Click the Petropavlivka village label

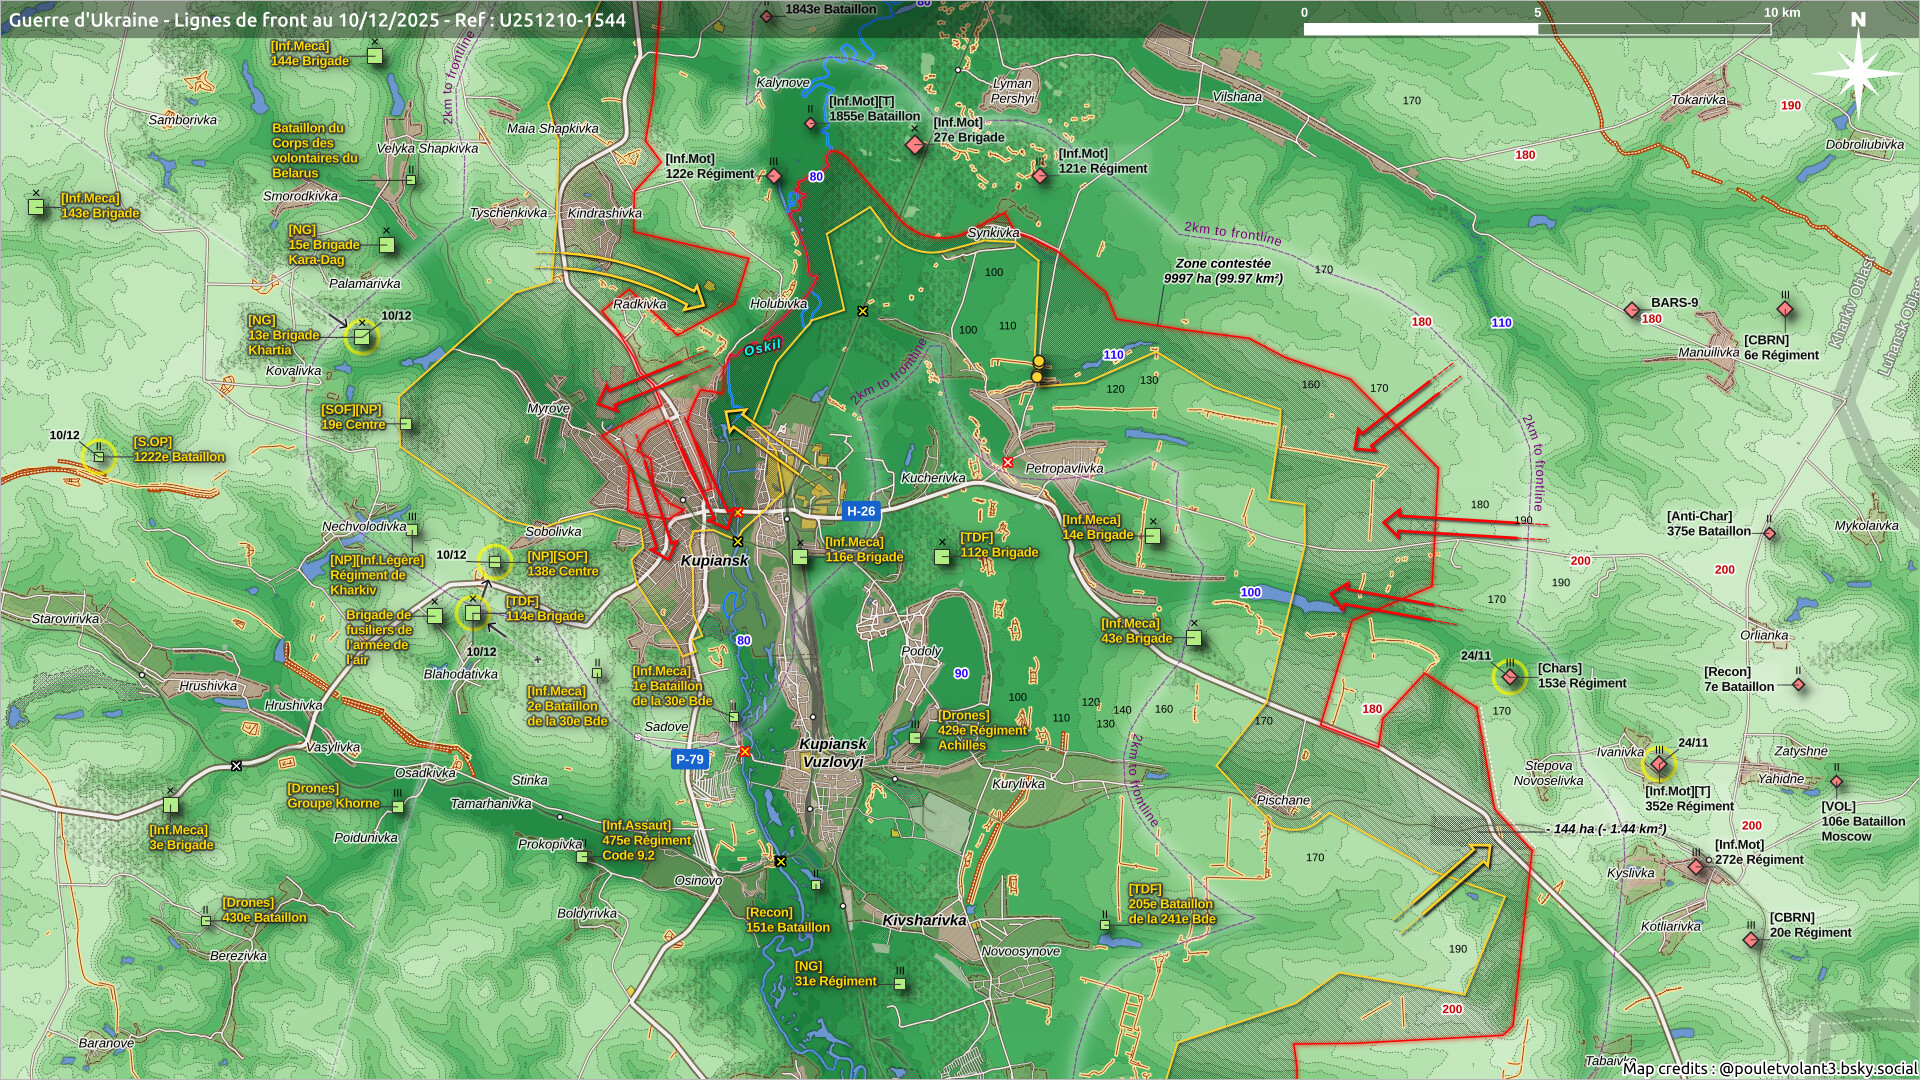tap(1064, 468)
